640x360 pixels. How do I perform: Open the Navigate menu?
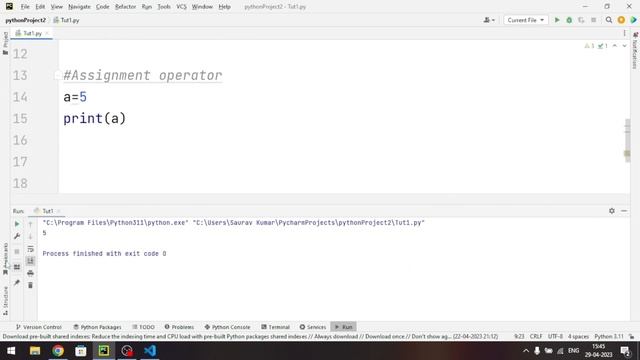(79, 7)
